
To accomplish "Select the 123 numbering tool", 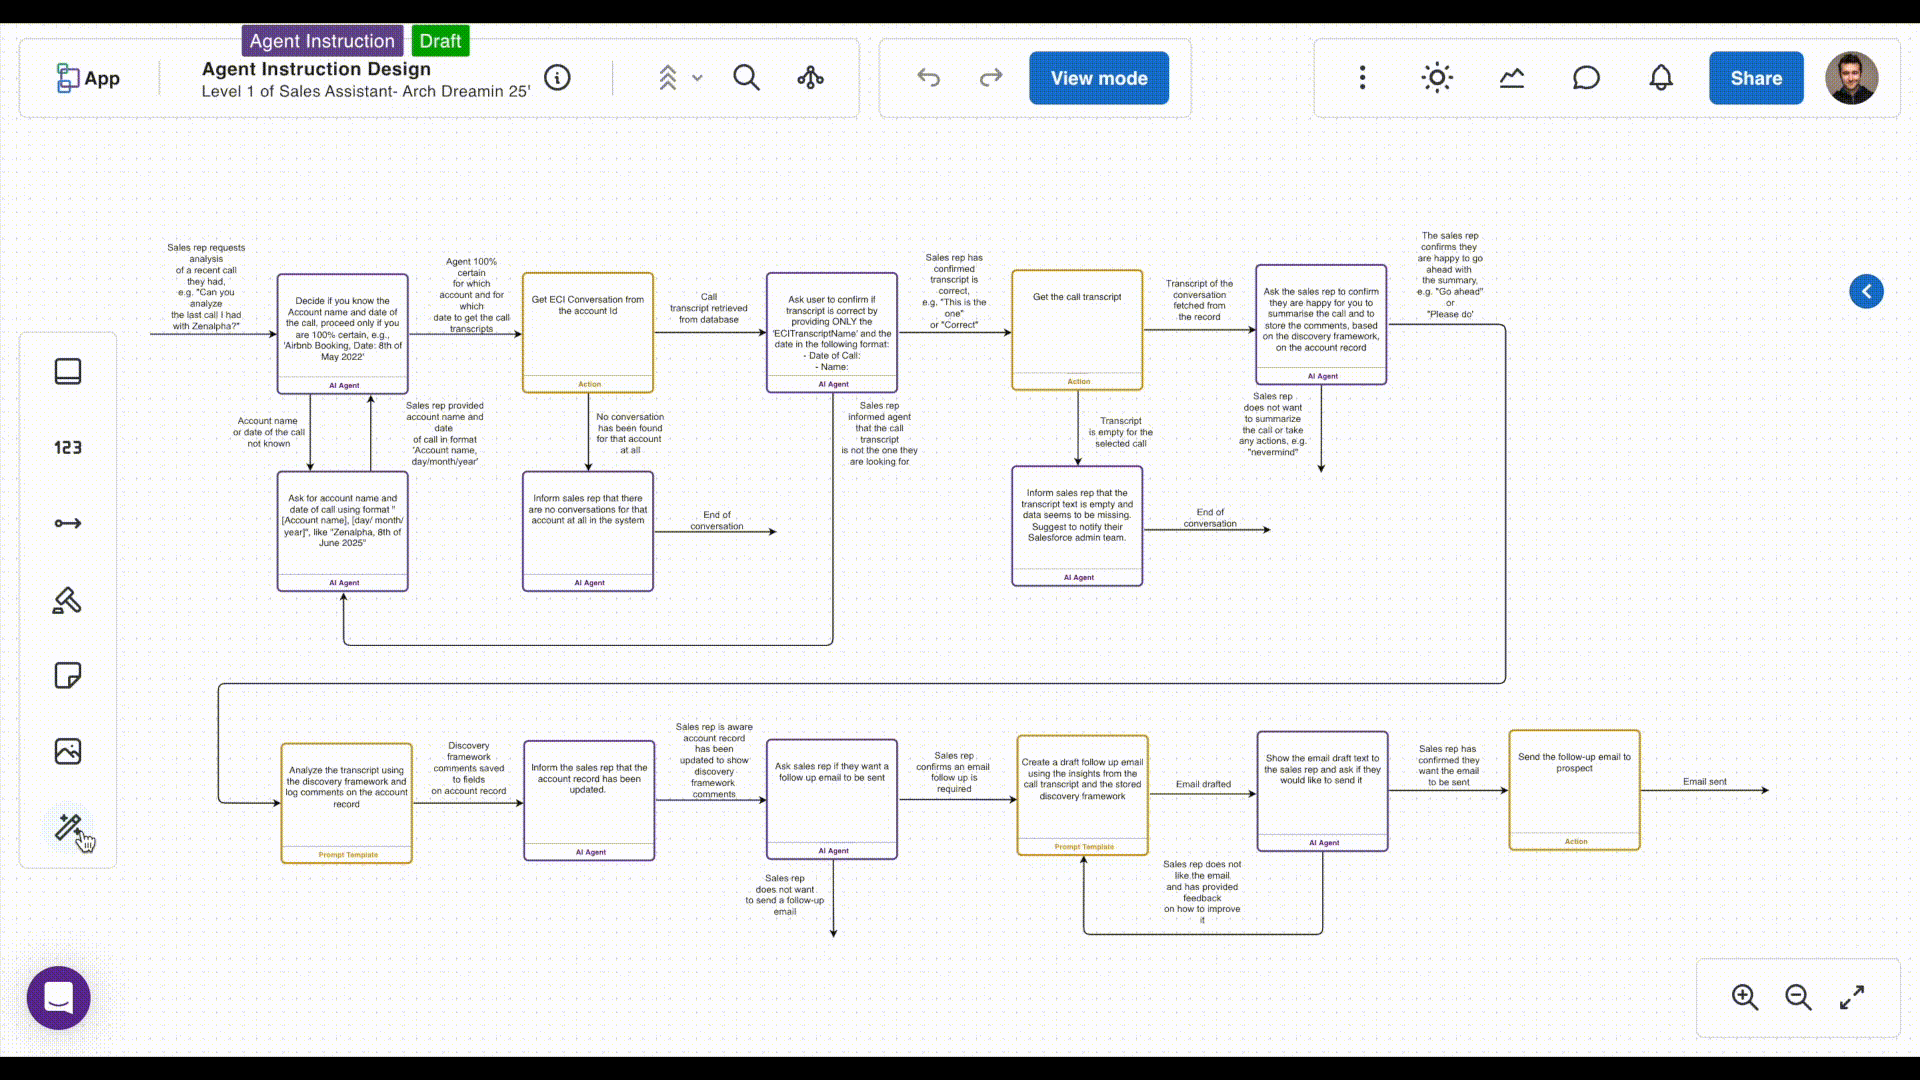I will pyautogui.click(x=67, y=447).
